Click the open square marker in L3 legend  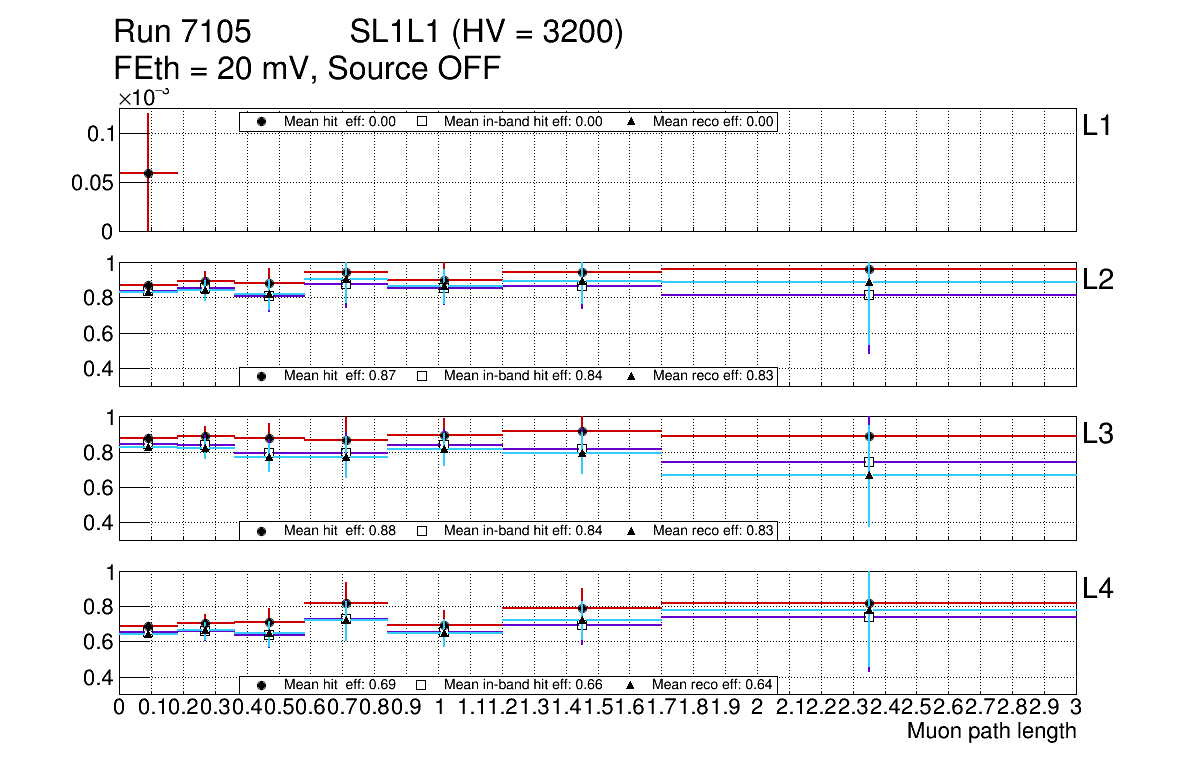422,530
